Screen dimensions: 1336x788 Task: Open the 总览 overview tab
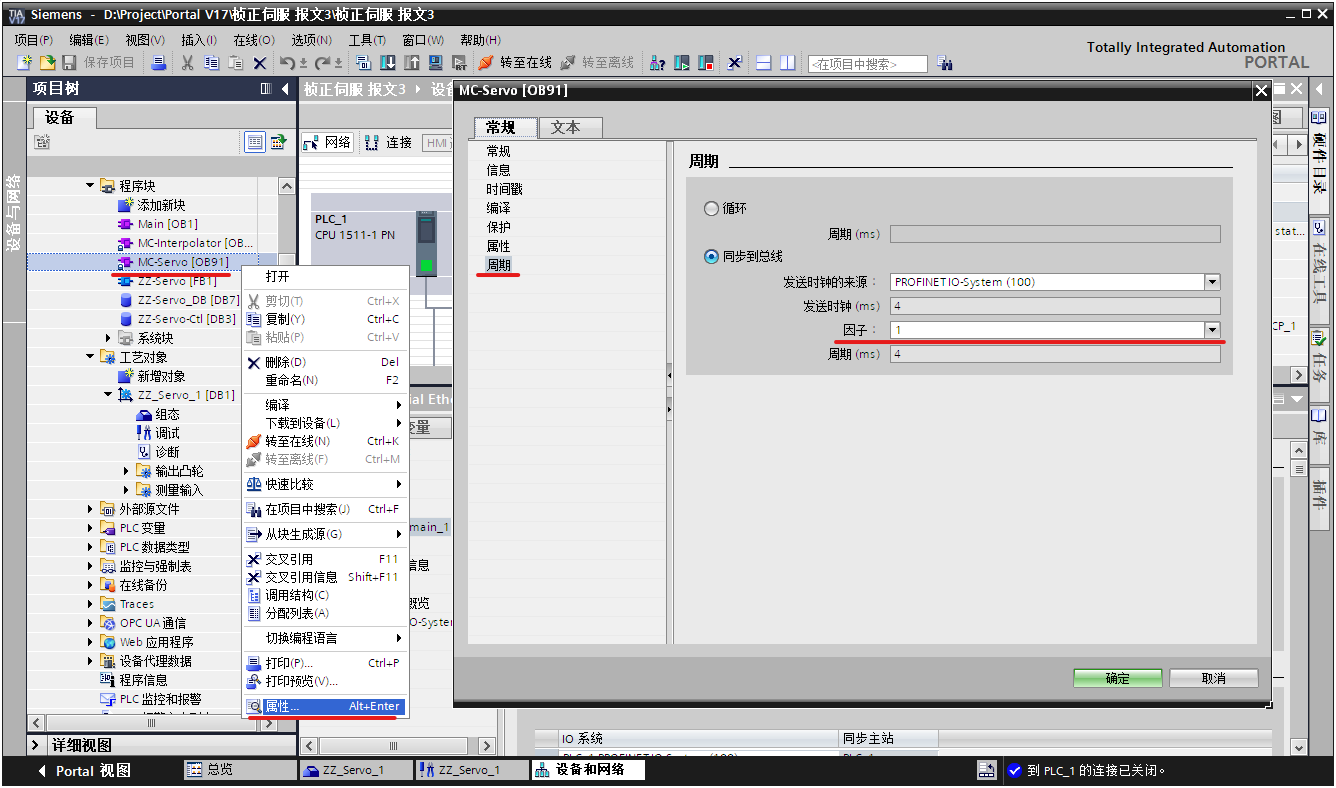[240, 770]
